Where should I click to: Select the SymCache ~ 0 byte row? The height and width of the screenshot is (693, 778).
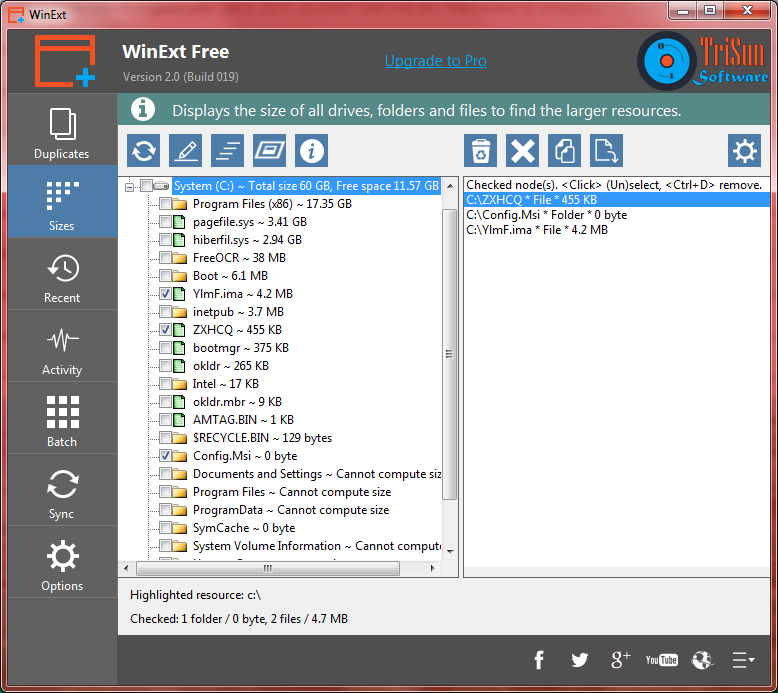tap(244, 528)
